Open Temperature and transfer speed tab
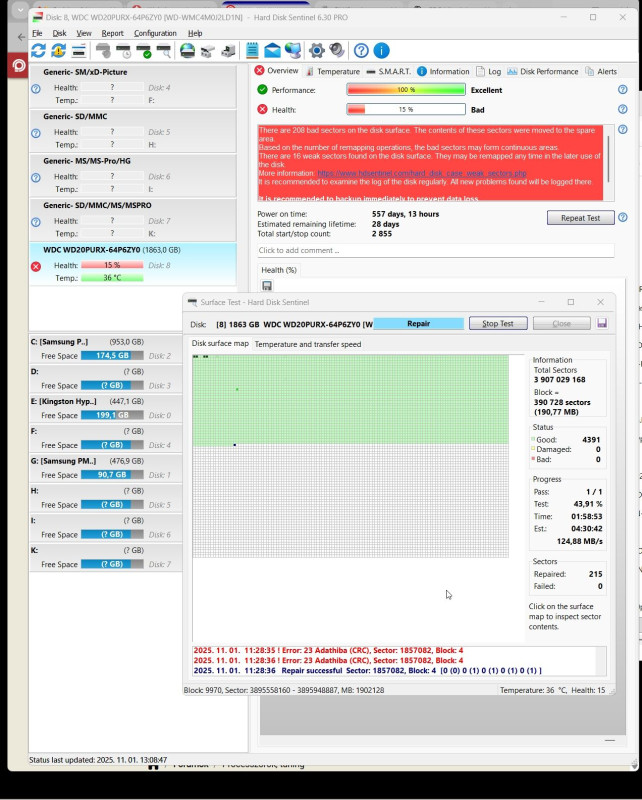This screenshot has height=800, width=642. tap(308, 344)
